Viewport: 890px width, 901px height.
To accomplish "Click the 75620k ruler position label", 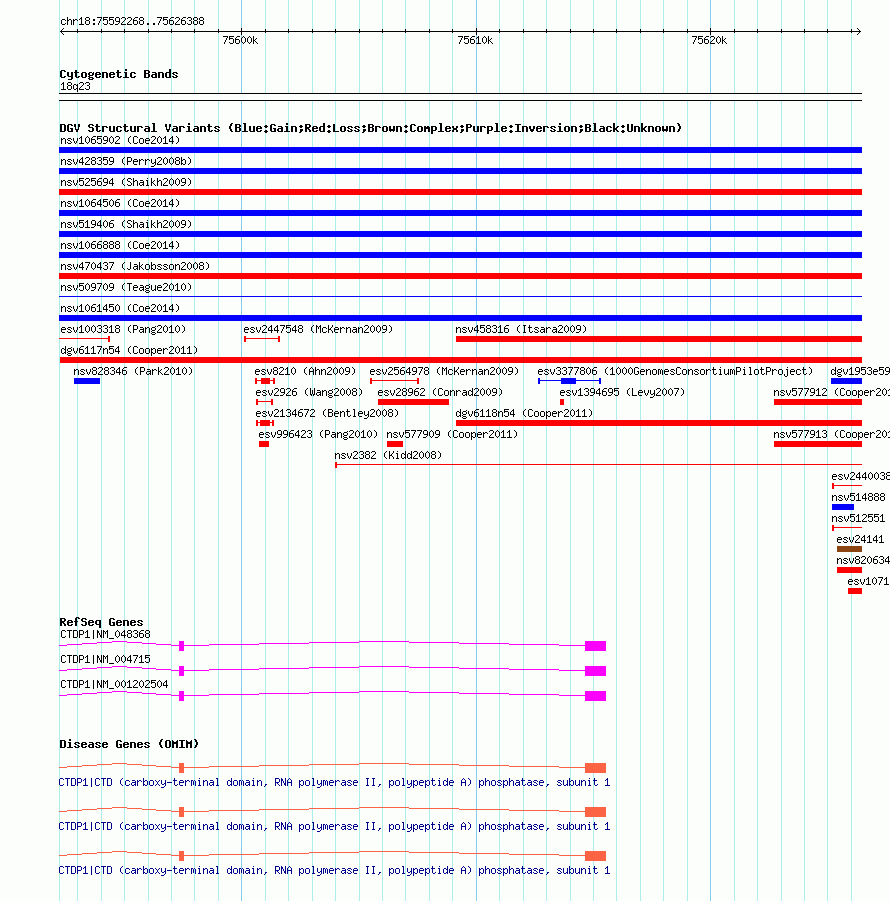I will point(709,40).
